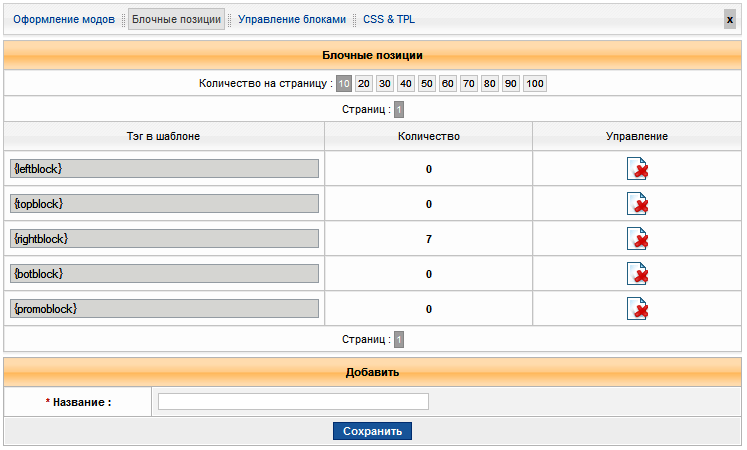Screen dimensions: 747x450
Task: Delete the {topblock} position
Action: click(637, 204)
